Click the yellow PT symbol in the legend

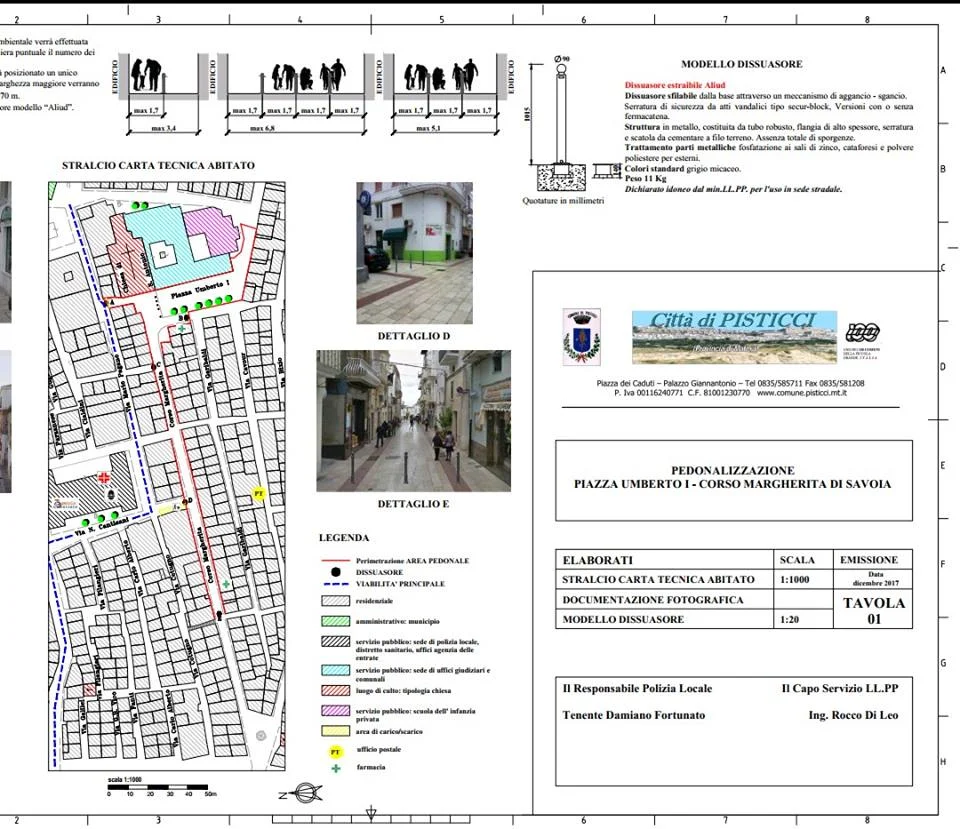click(335, 751)
